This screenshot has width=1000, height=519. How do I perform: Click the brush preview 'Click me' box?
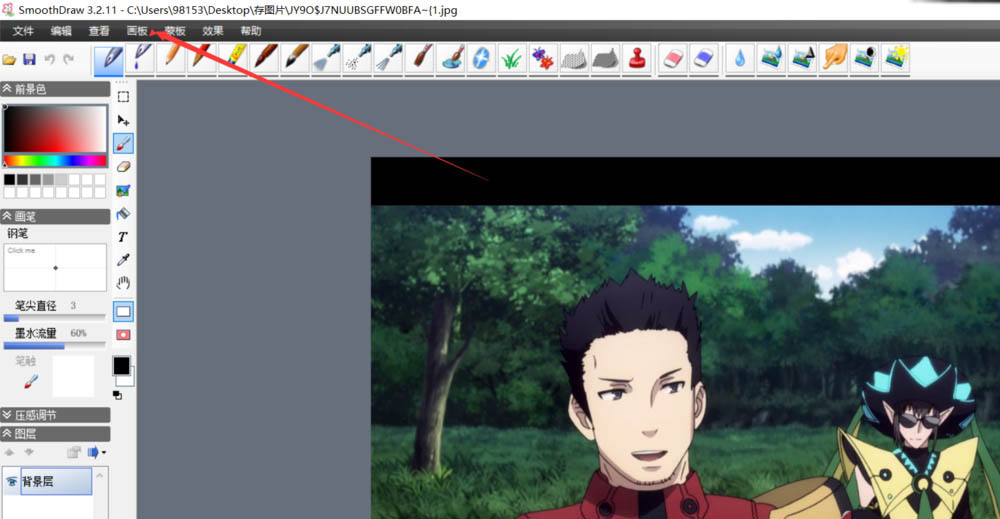55,267
